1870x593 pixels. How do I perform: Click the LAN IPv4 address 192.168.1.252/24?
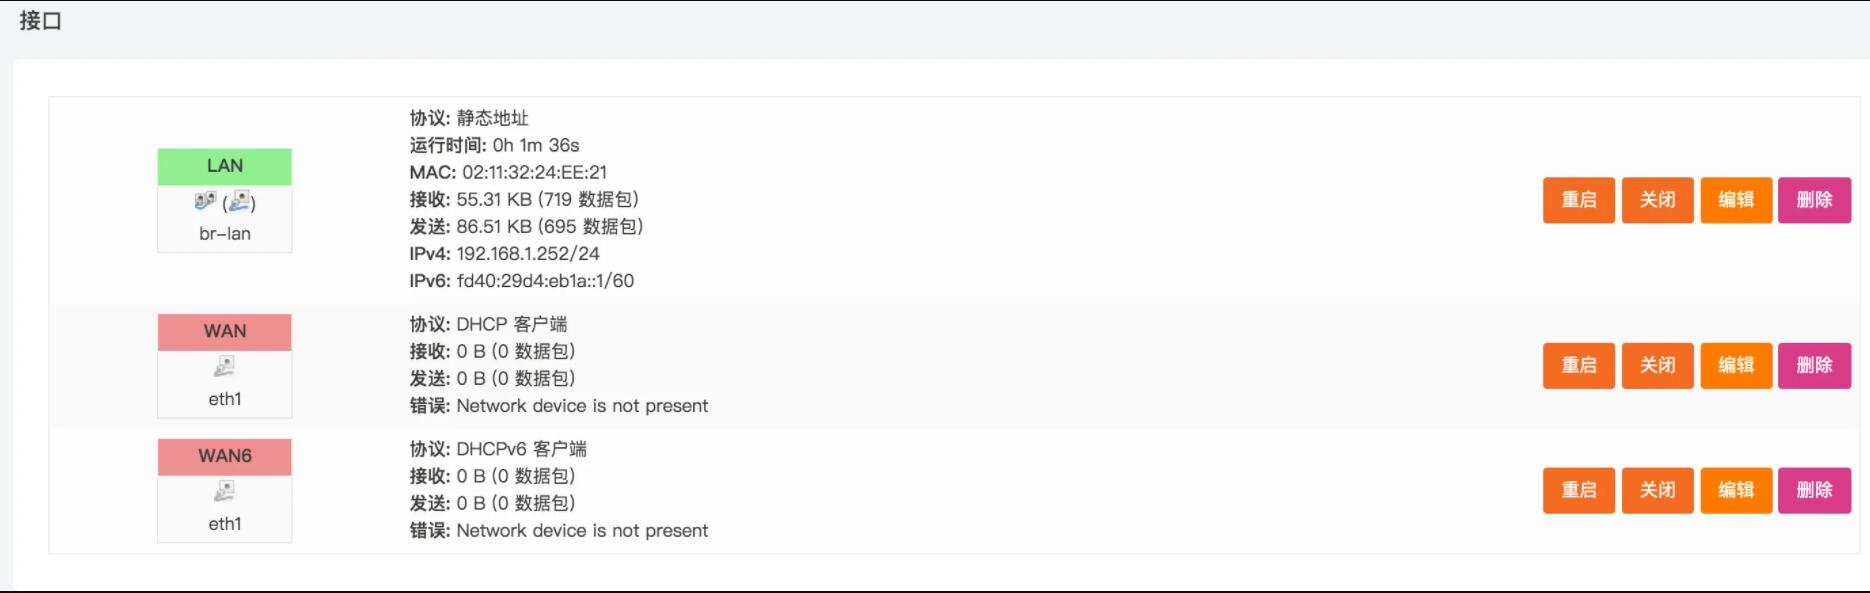tap(528, 254)
